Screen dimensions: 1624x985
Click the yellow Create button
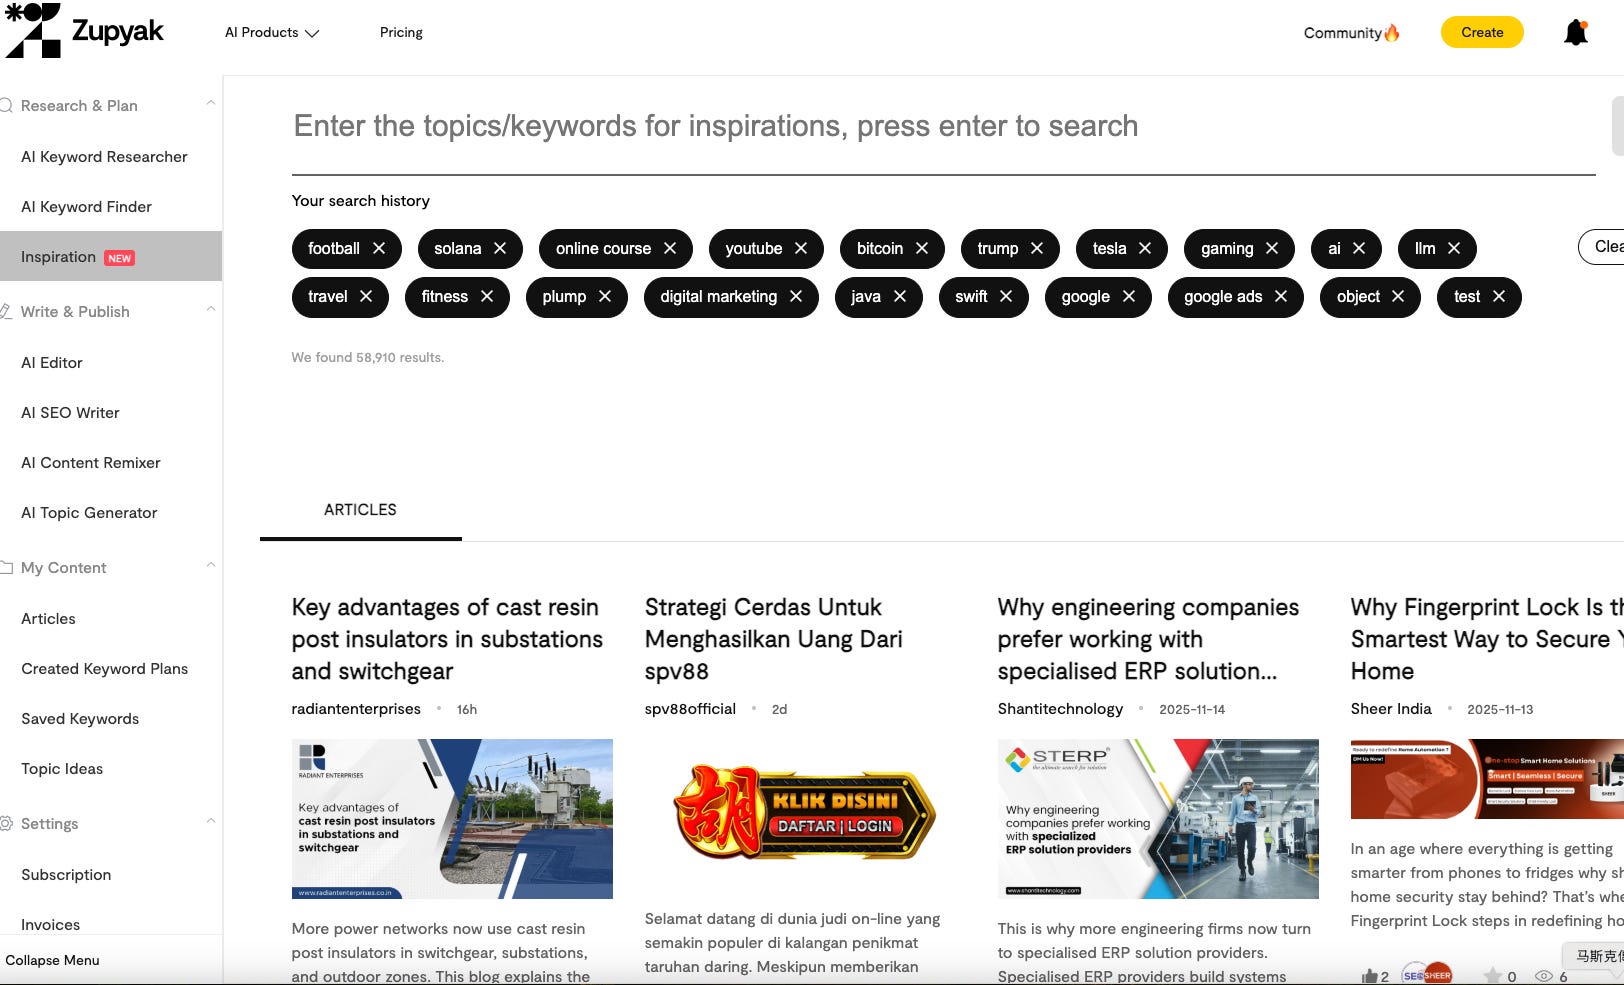click(x=1482, y=32)
